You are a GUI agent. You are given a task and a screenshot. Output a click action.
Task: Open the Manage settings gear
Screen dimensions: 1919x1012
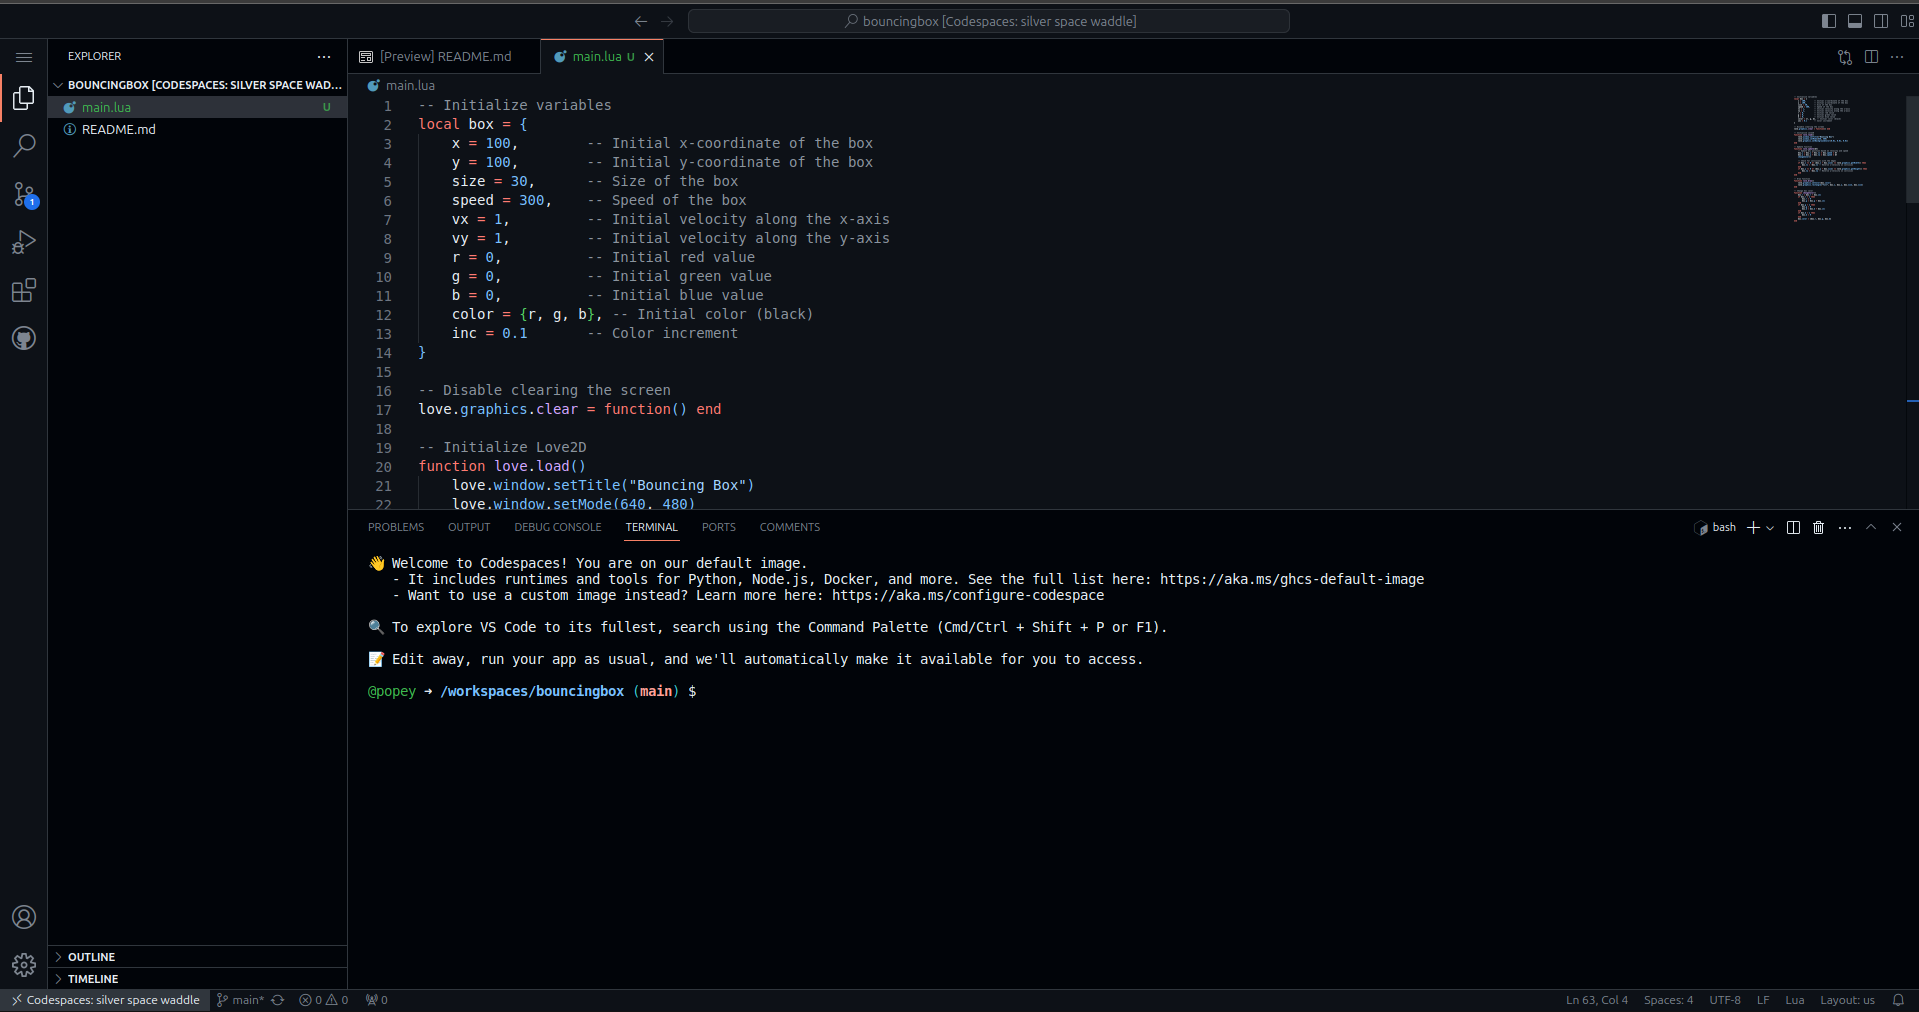pyautogui.click(x=24, y=965)
